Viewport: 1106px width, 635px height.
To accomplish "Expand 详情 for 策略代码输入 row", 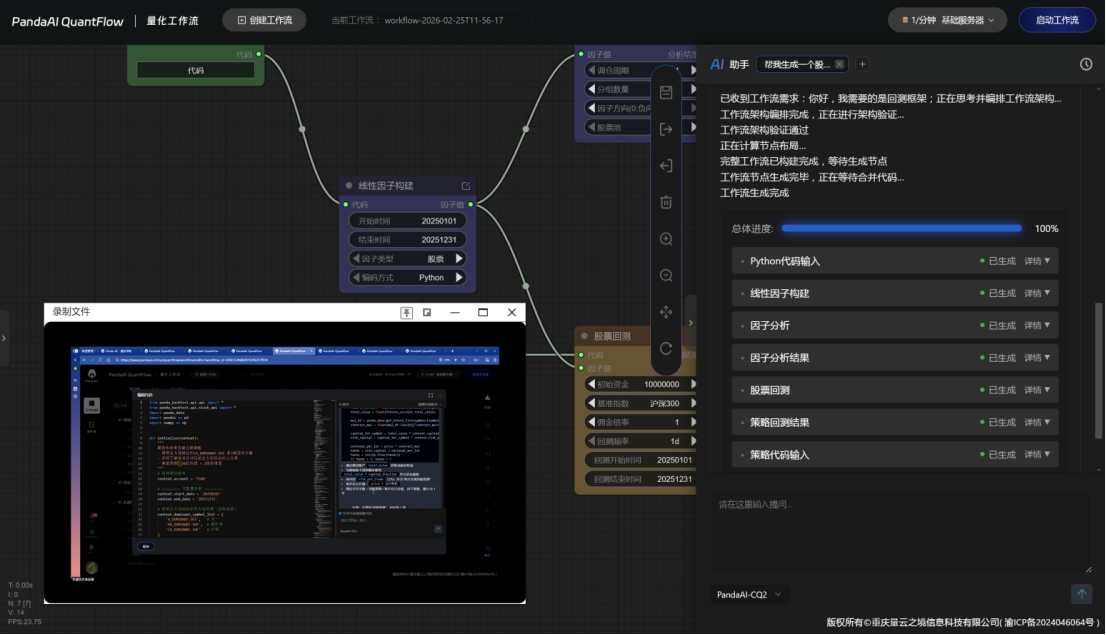I will 1037,455.
